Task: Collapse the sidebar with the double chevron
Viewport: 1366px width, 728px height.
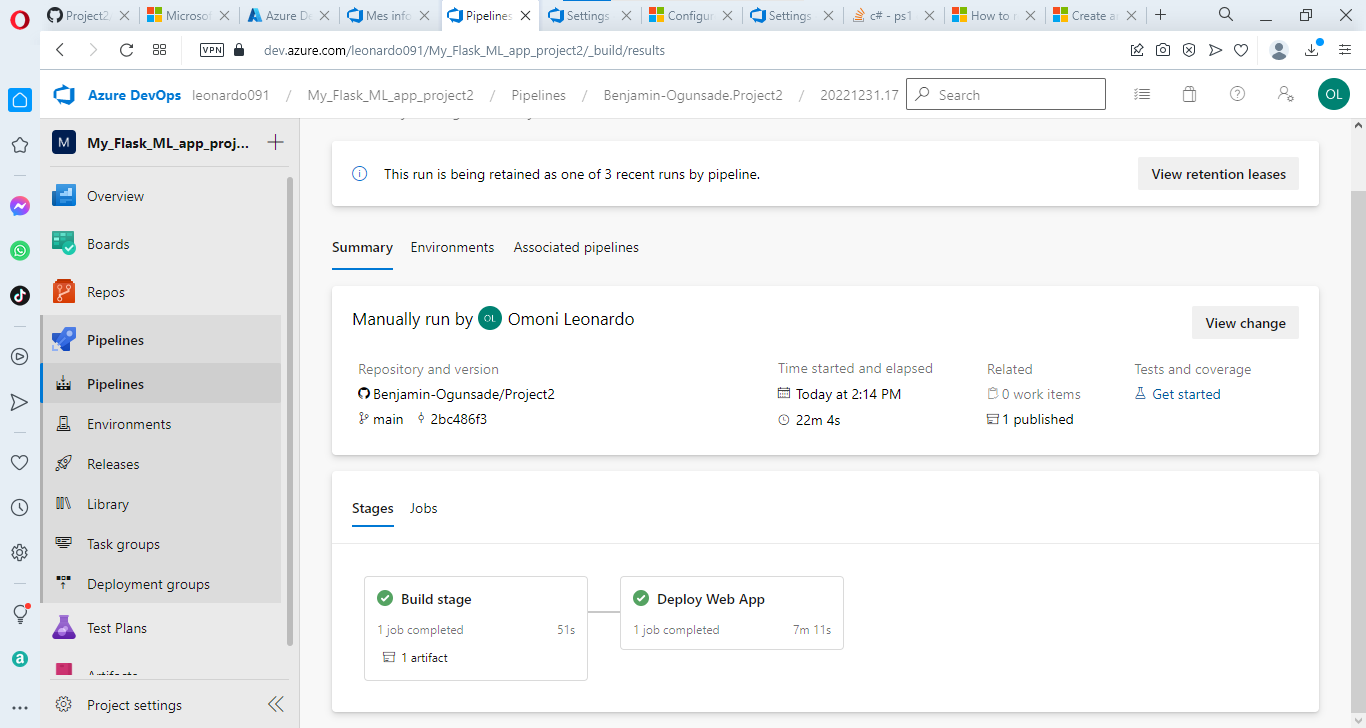Action: [275, 703]
